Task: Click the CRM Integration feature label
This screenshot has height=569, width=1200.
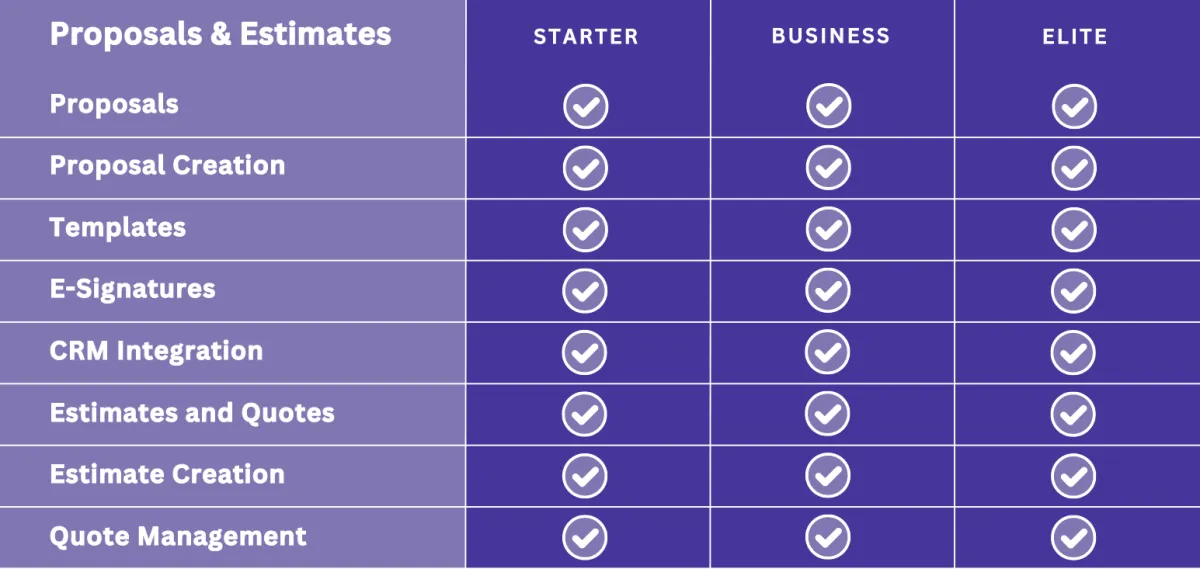Action: tap(156, 351)
